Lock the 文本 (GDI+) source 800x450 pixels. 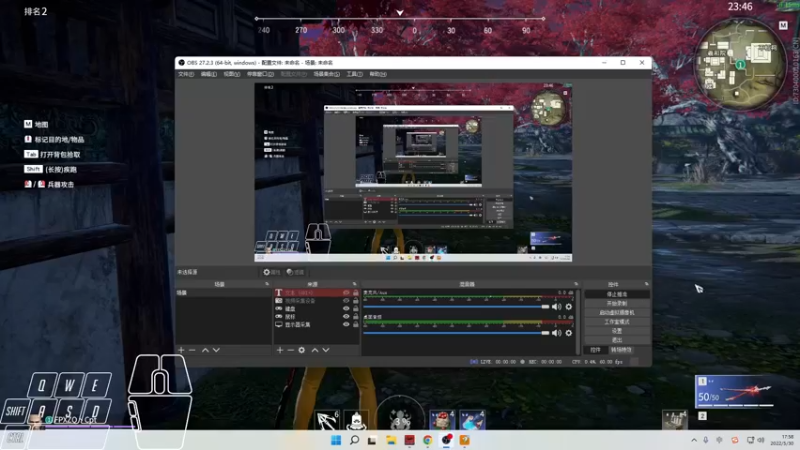pos(356,293)
